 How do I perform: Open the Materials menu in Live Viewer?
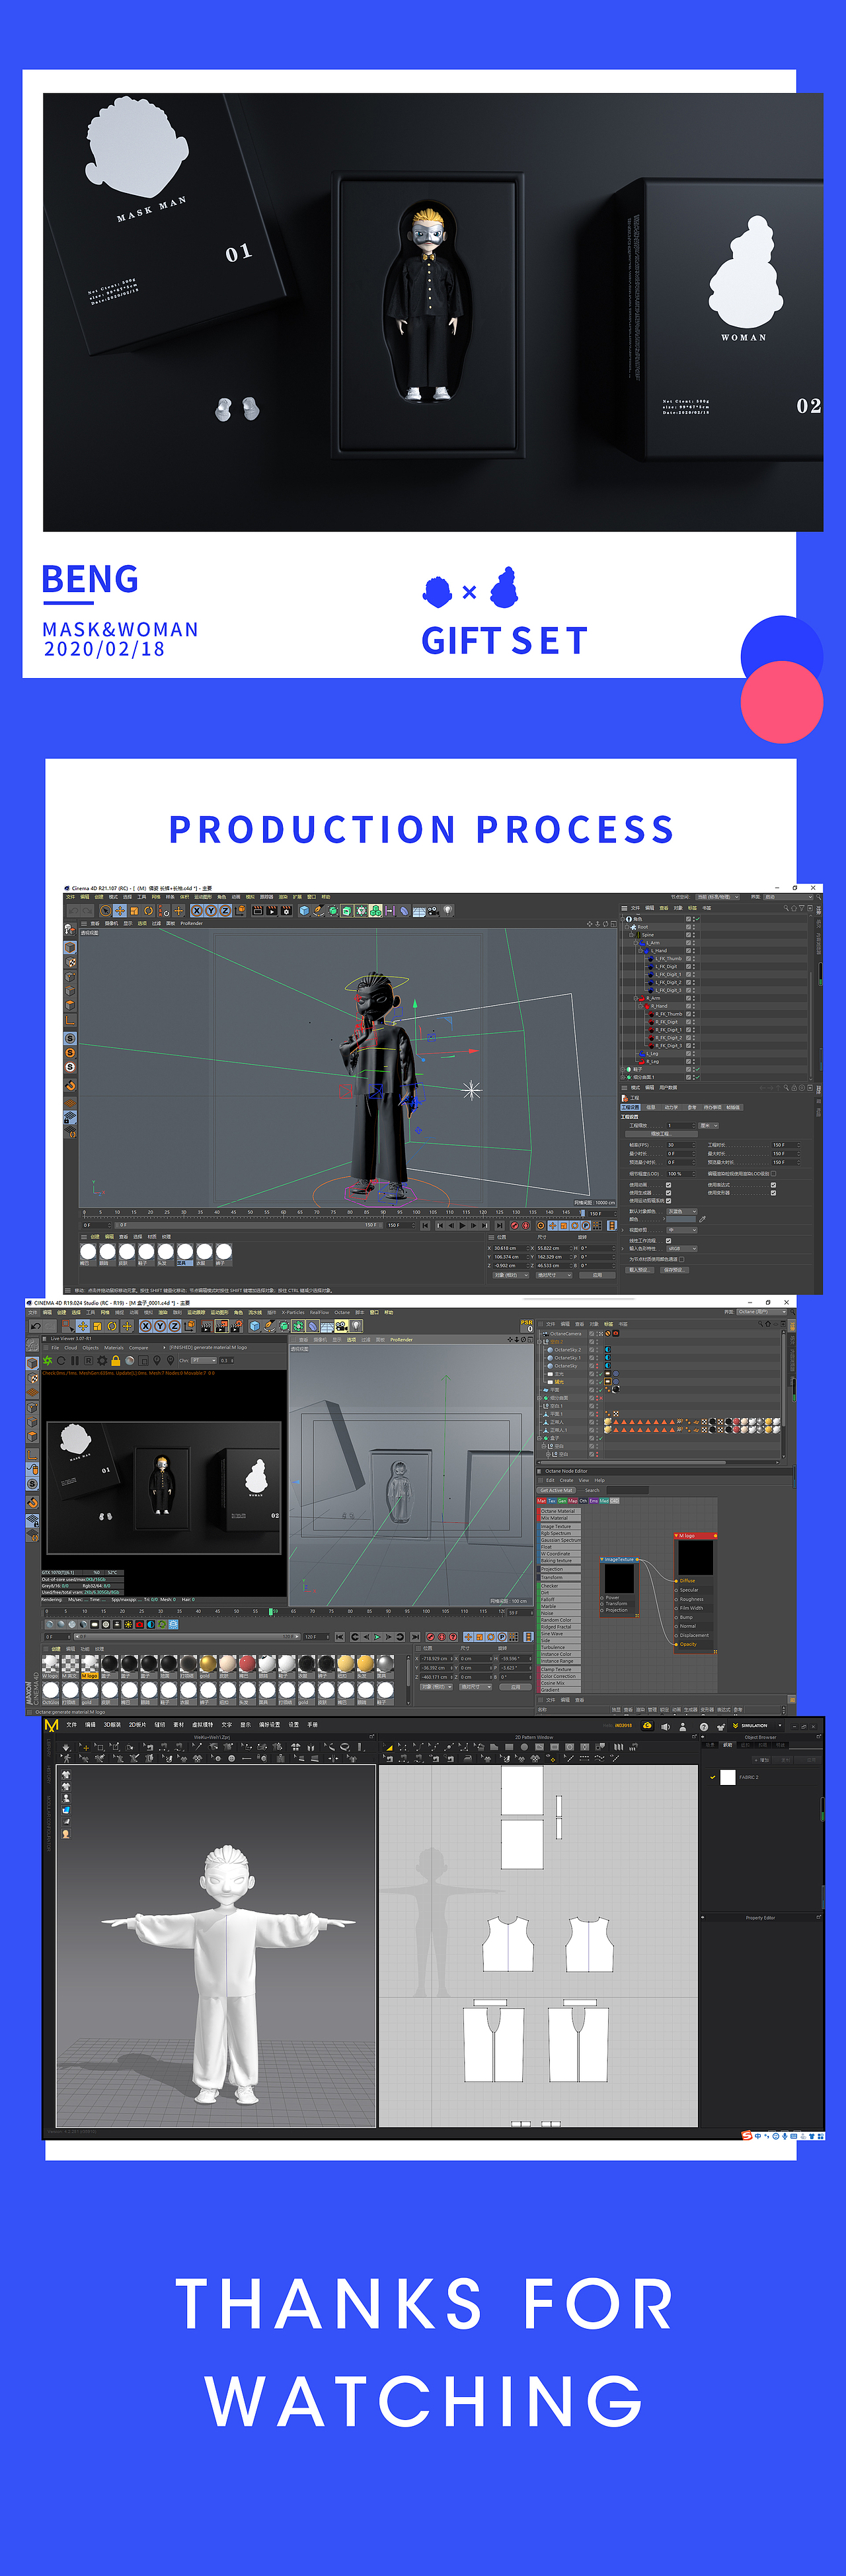pos(114,1348)
